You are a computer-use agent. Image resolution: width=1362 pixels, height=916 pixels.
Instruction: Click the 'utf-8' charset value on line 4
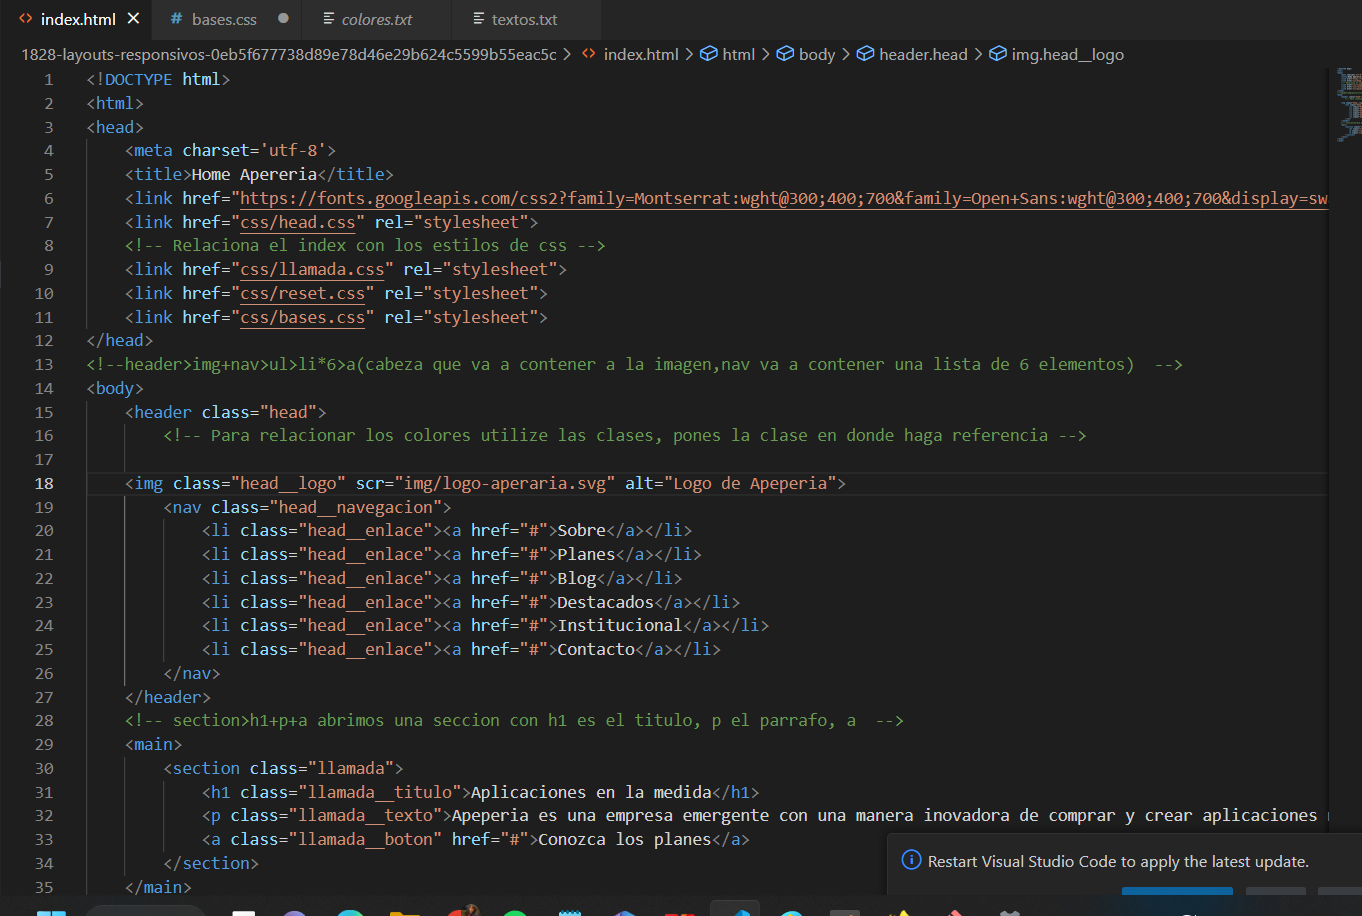[293, 150]
